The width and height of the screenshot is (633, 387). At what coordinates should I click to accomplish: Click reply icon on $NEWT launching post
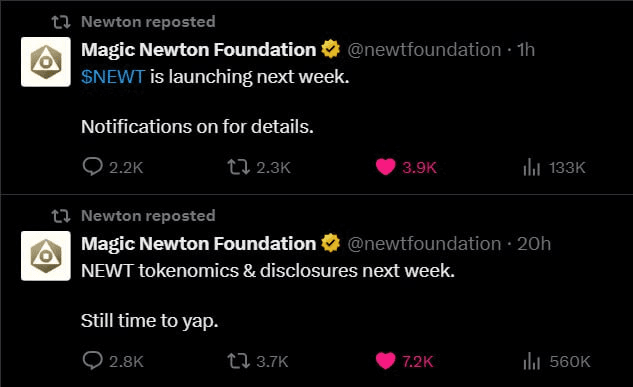pyautogui.click(x=92, y=167)
